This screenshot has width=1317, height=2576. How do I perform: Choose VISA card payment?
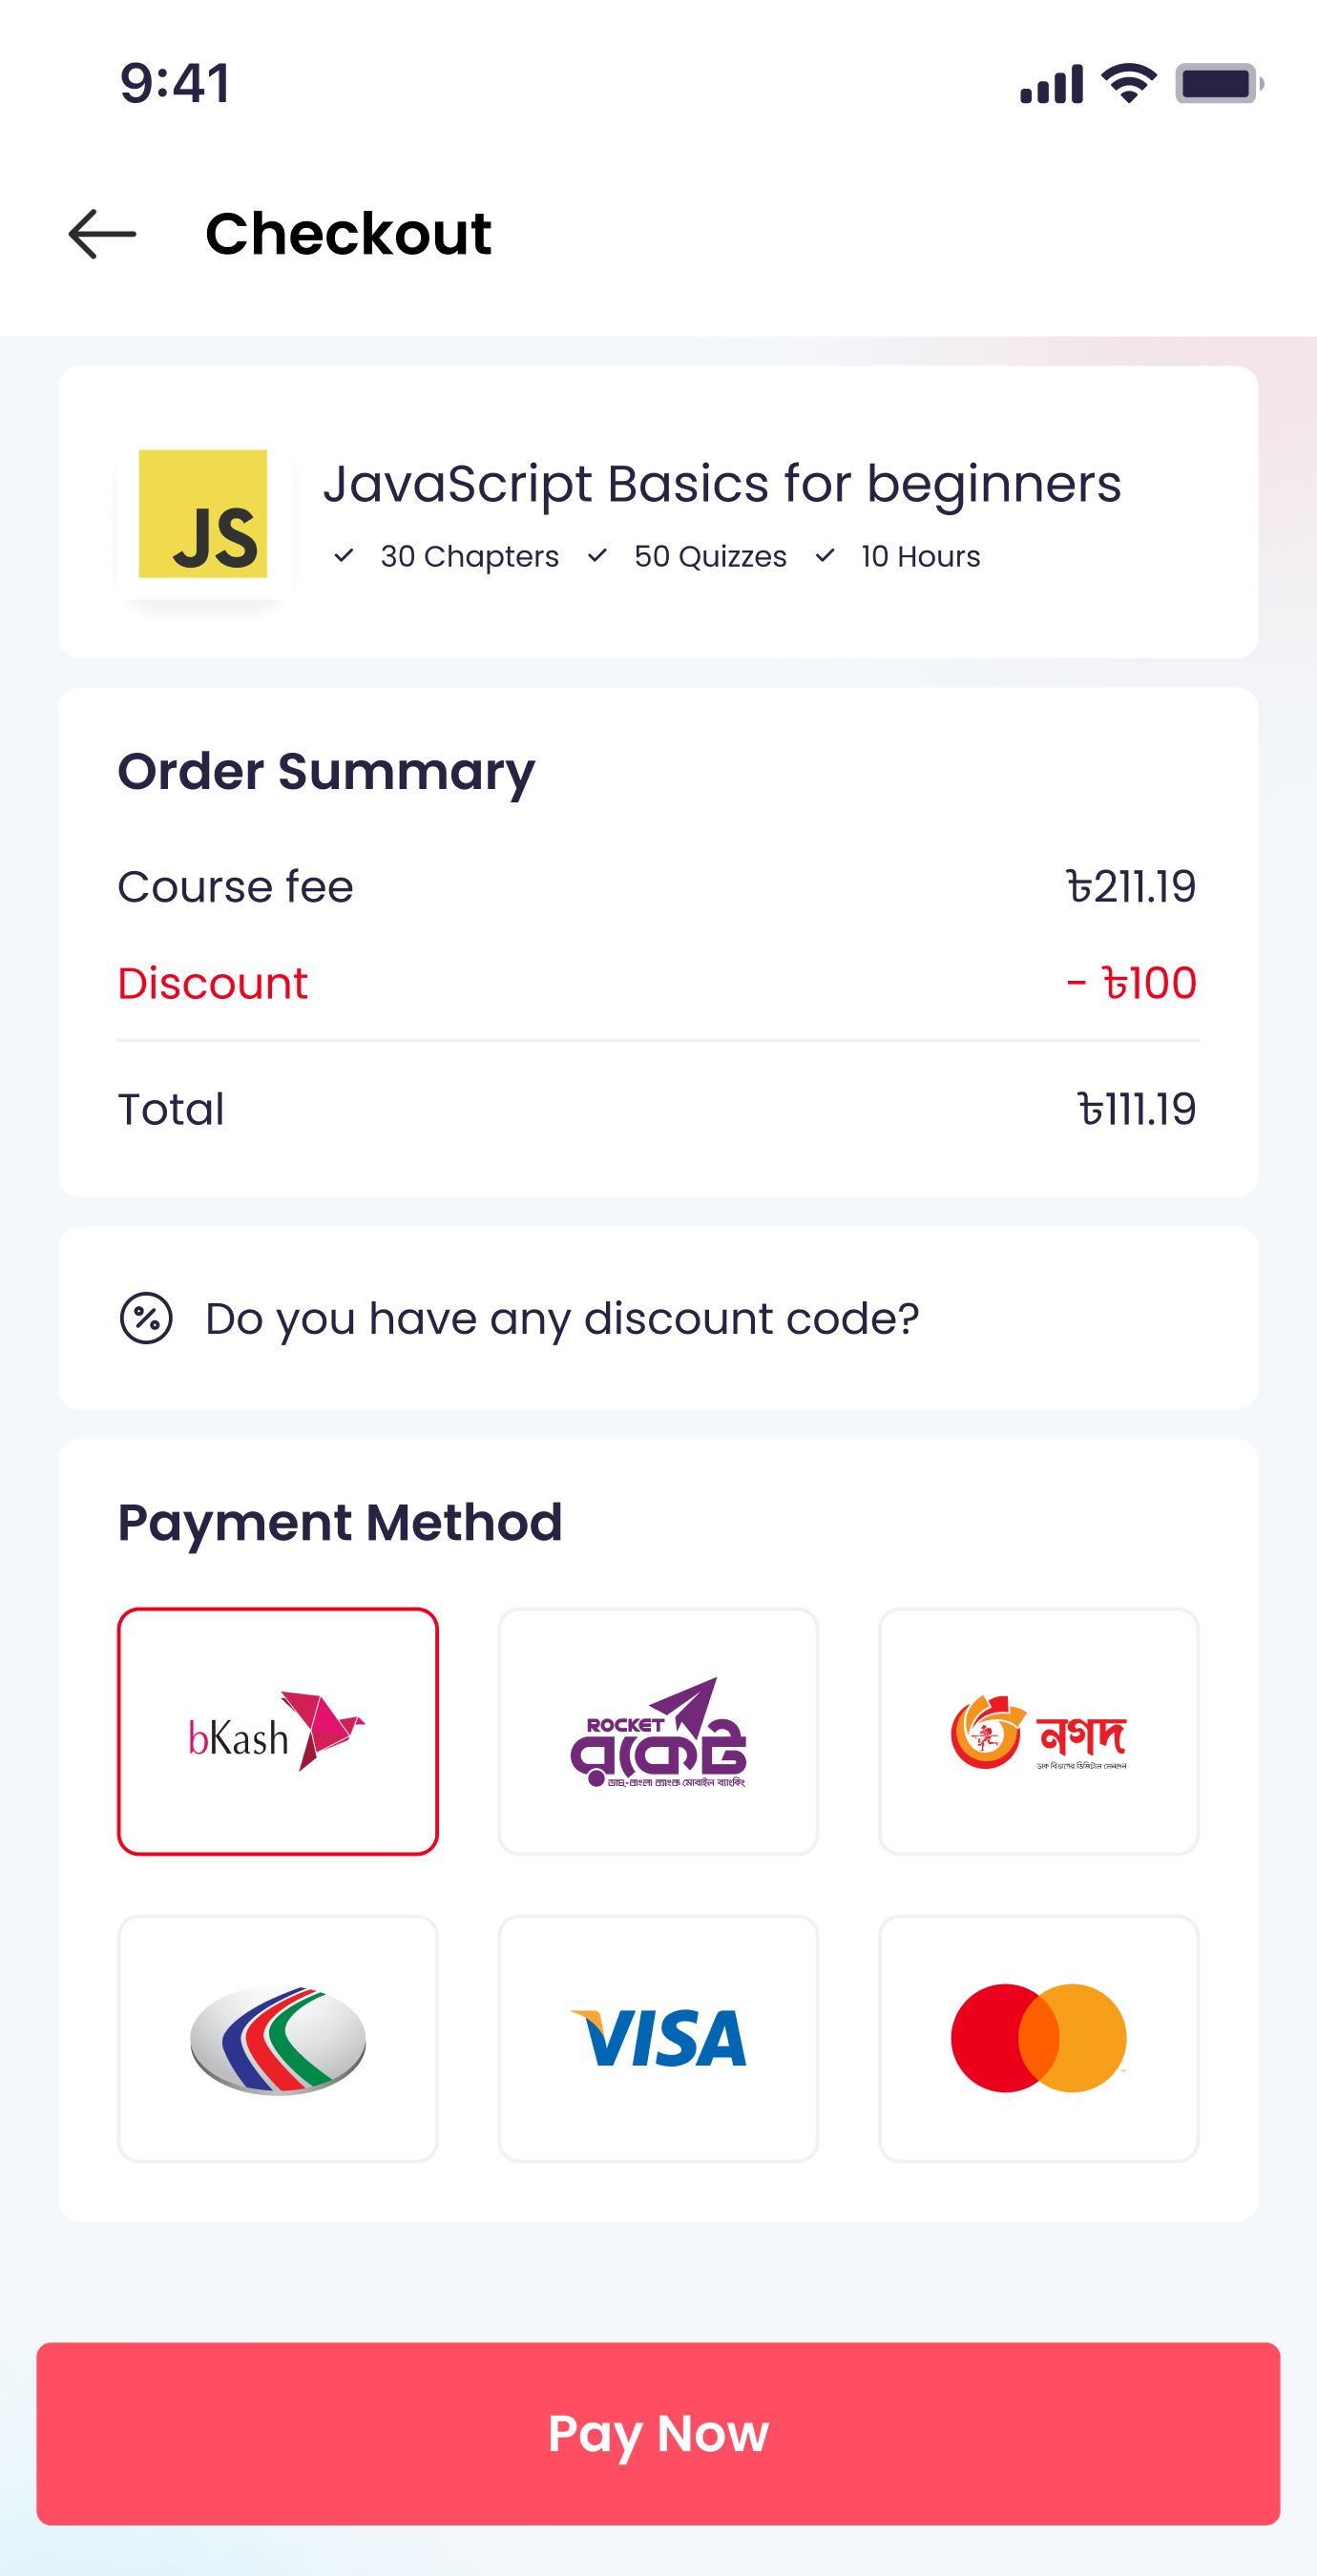tap(658, 2038)
